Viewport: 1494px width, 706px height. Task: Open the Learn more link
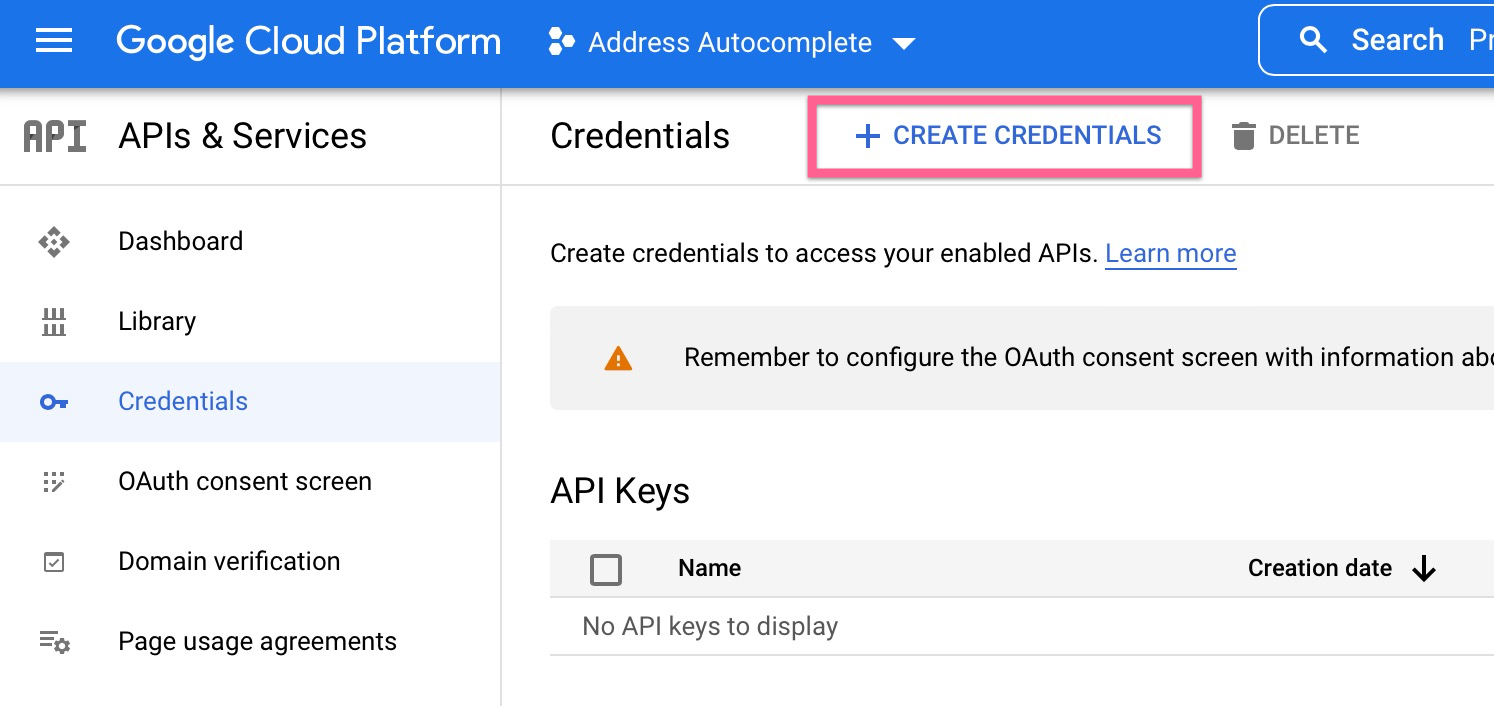(x=1170, y=253)
